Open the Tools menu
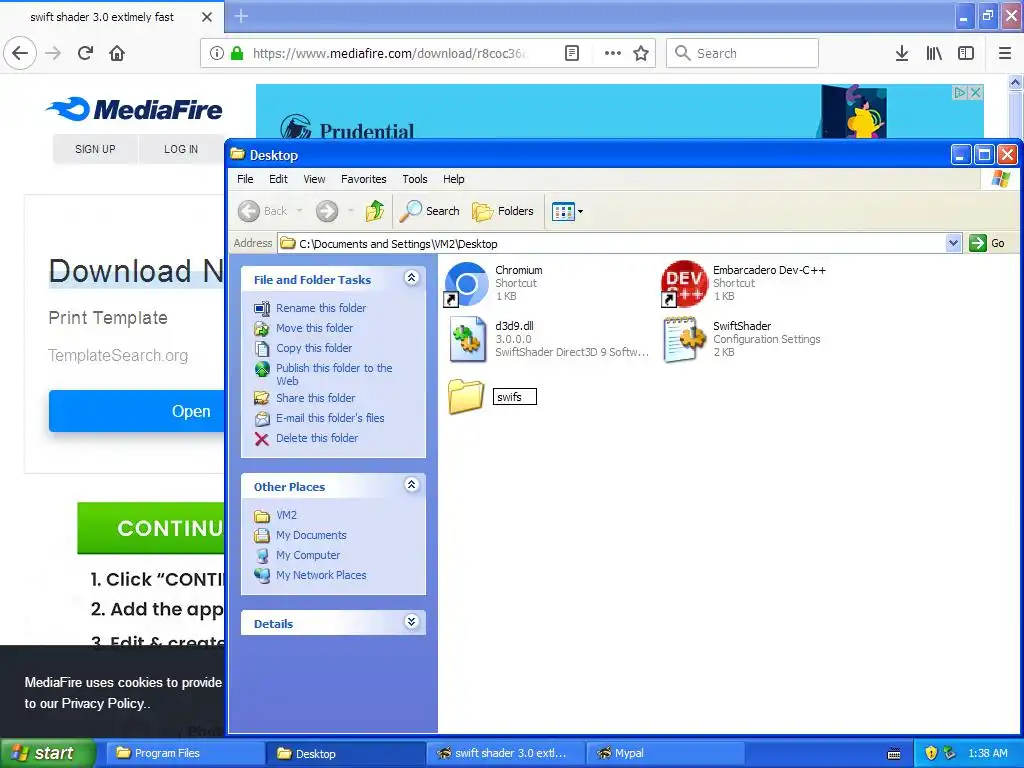This screenshot has height=768, width=1024. [x=415, y=179]
